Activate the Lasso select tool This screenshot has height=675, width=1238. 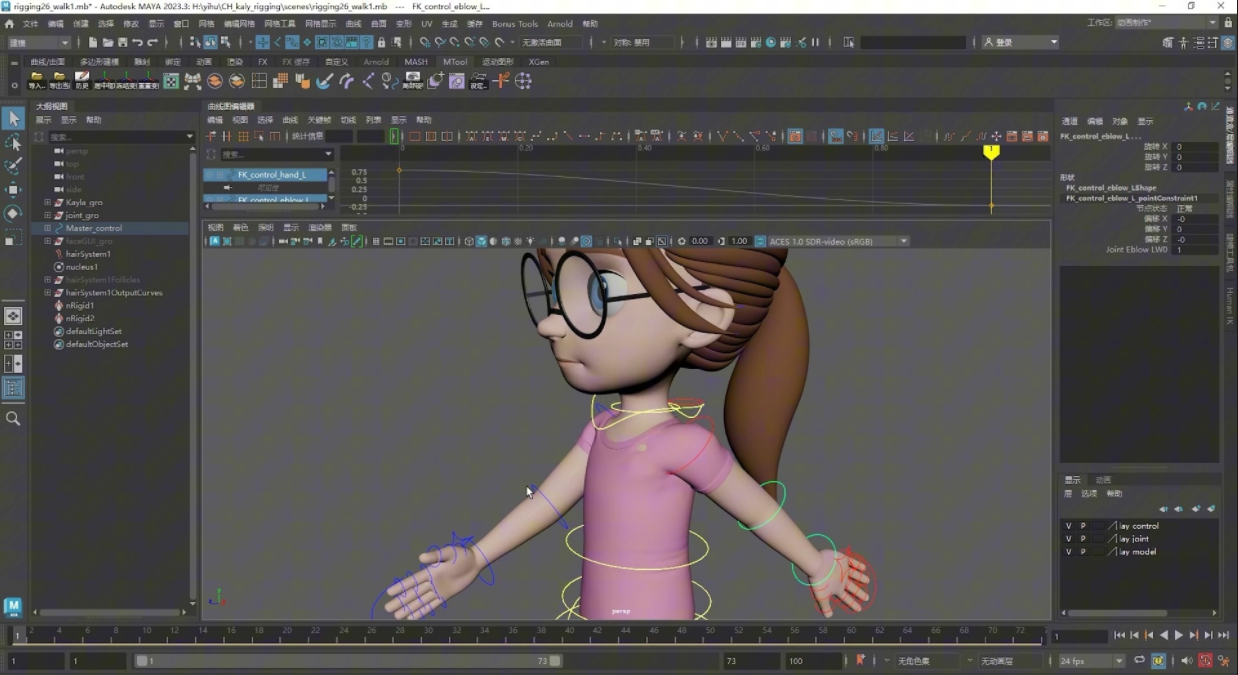click(x=13, y=142)
